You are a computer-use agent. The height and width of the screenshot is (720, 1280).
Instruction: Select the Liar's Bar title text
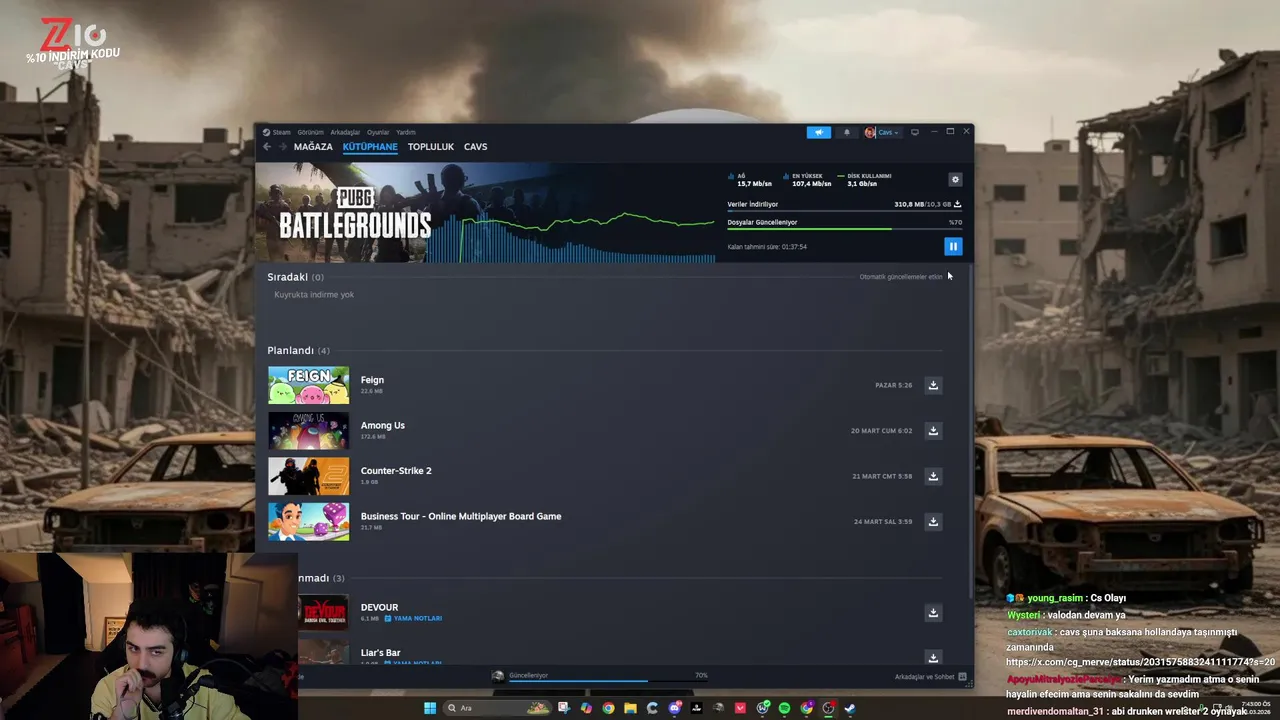click(x=380, y=653)
